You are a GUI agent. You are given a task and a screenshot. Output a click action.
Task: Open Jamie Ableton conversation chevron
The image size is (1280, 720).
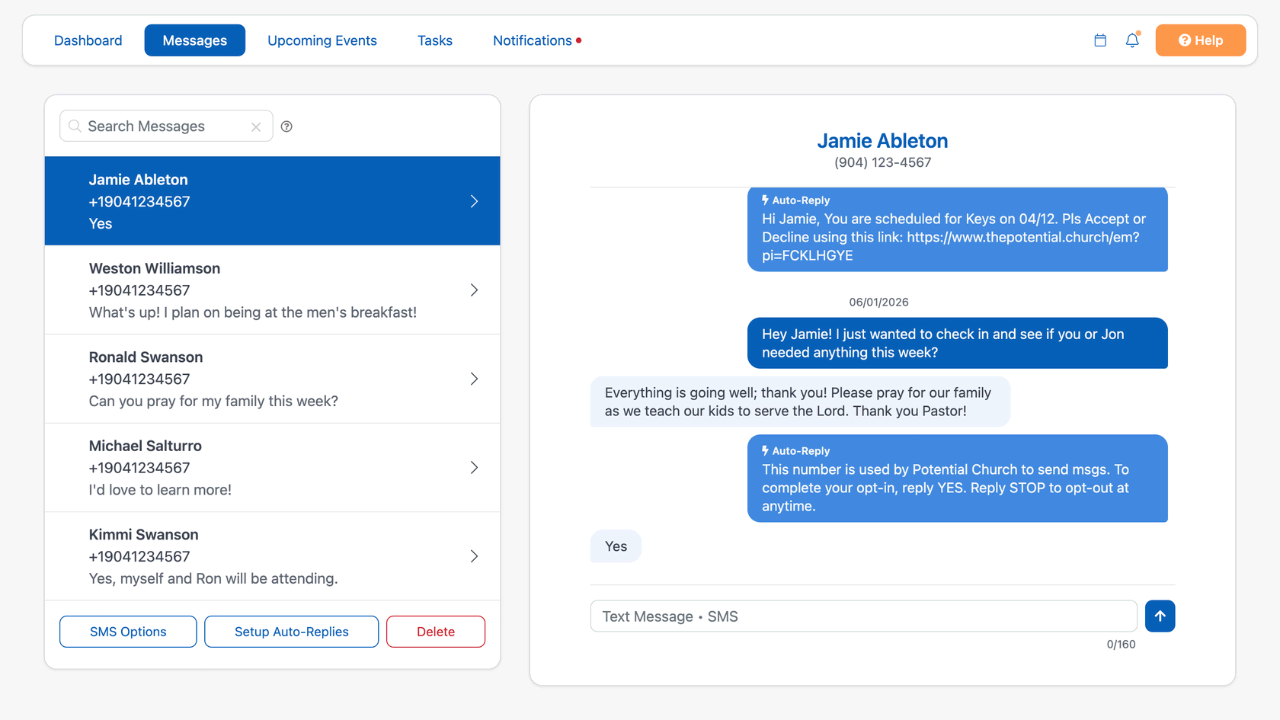[474, 201]
